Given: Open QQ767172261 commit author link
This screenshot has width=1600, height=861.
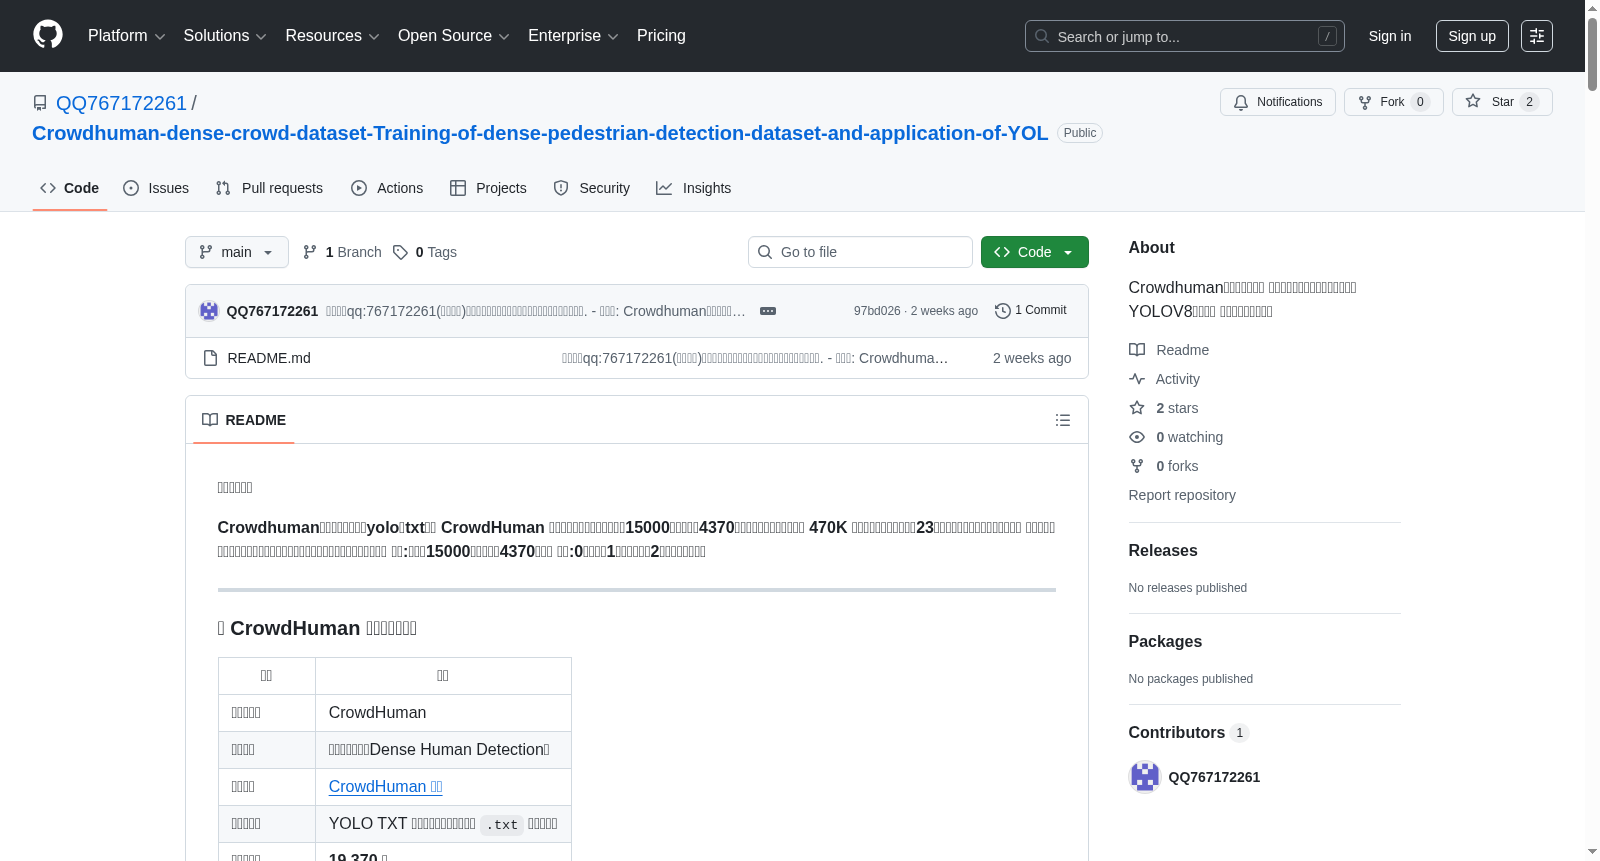Looking at the screenshot, I should coord(272,311).
